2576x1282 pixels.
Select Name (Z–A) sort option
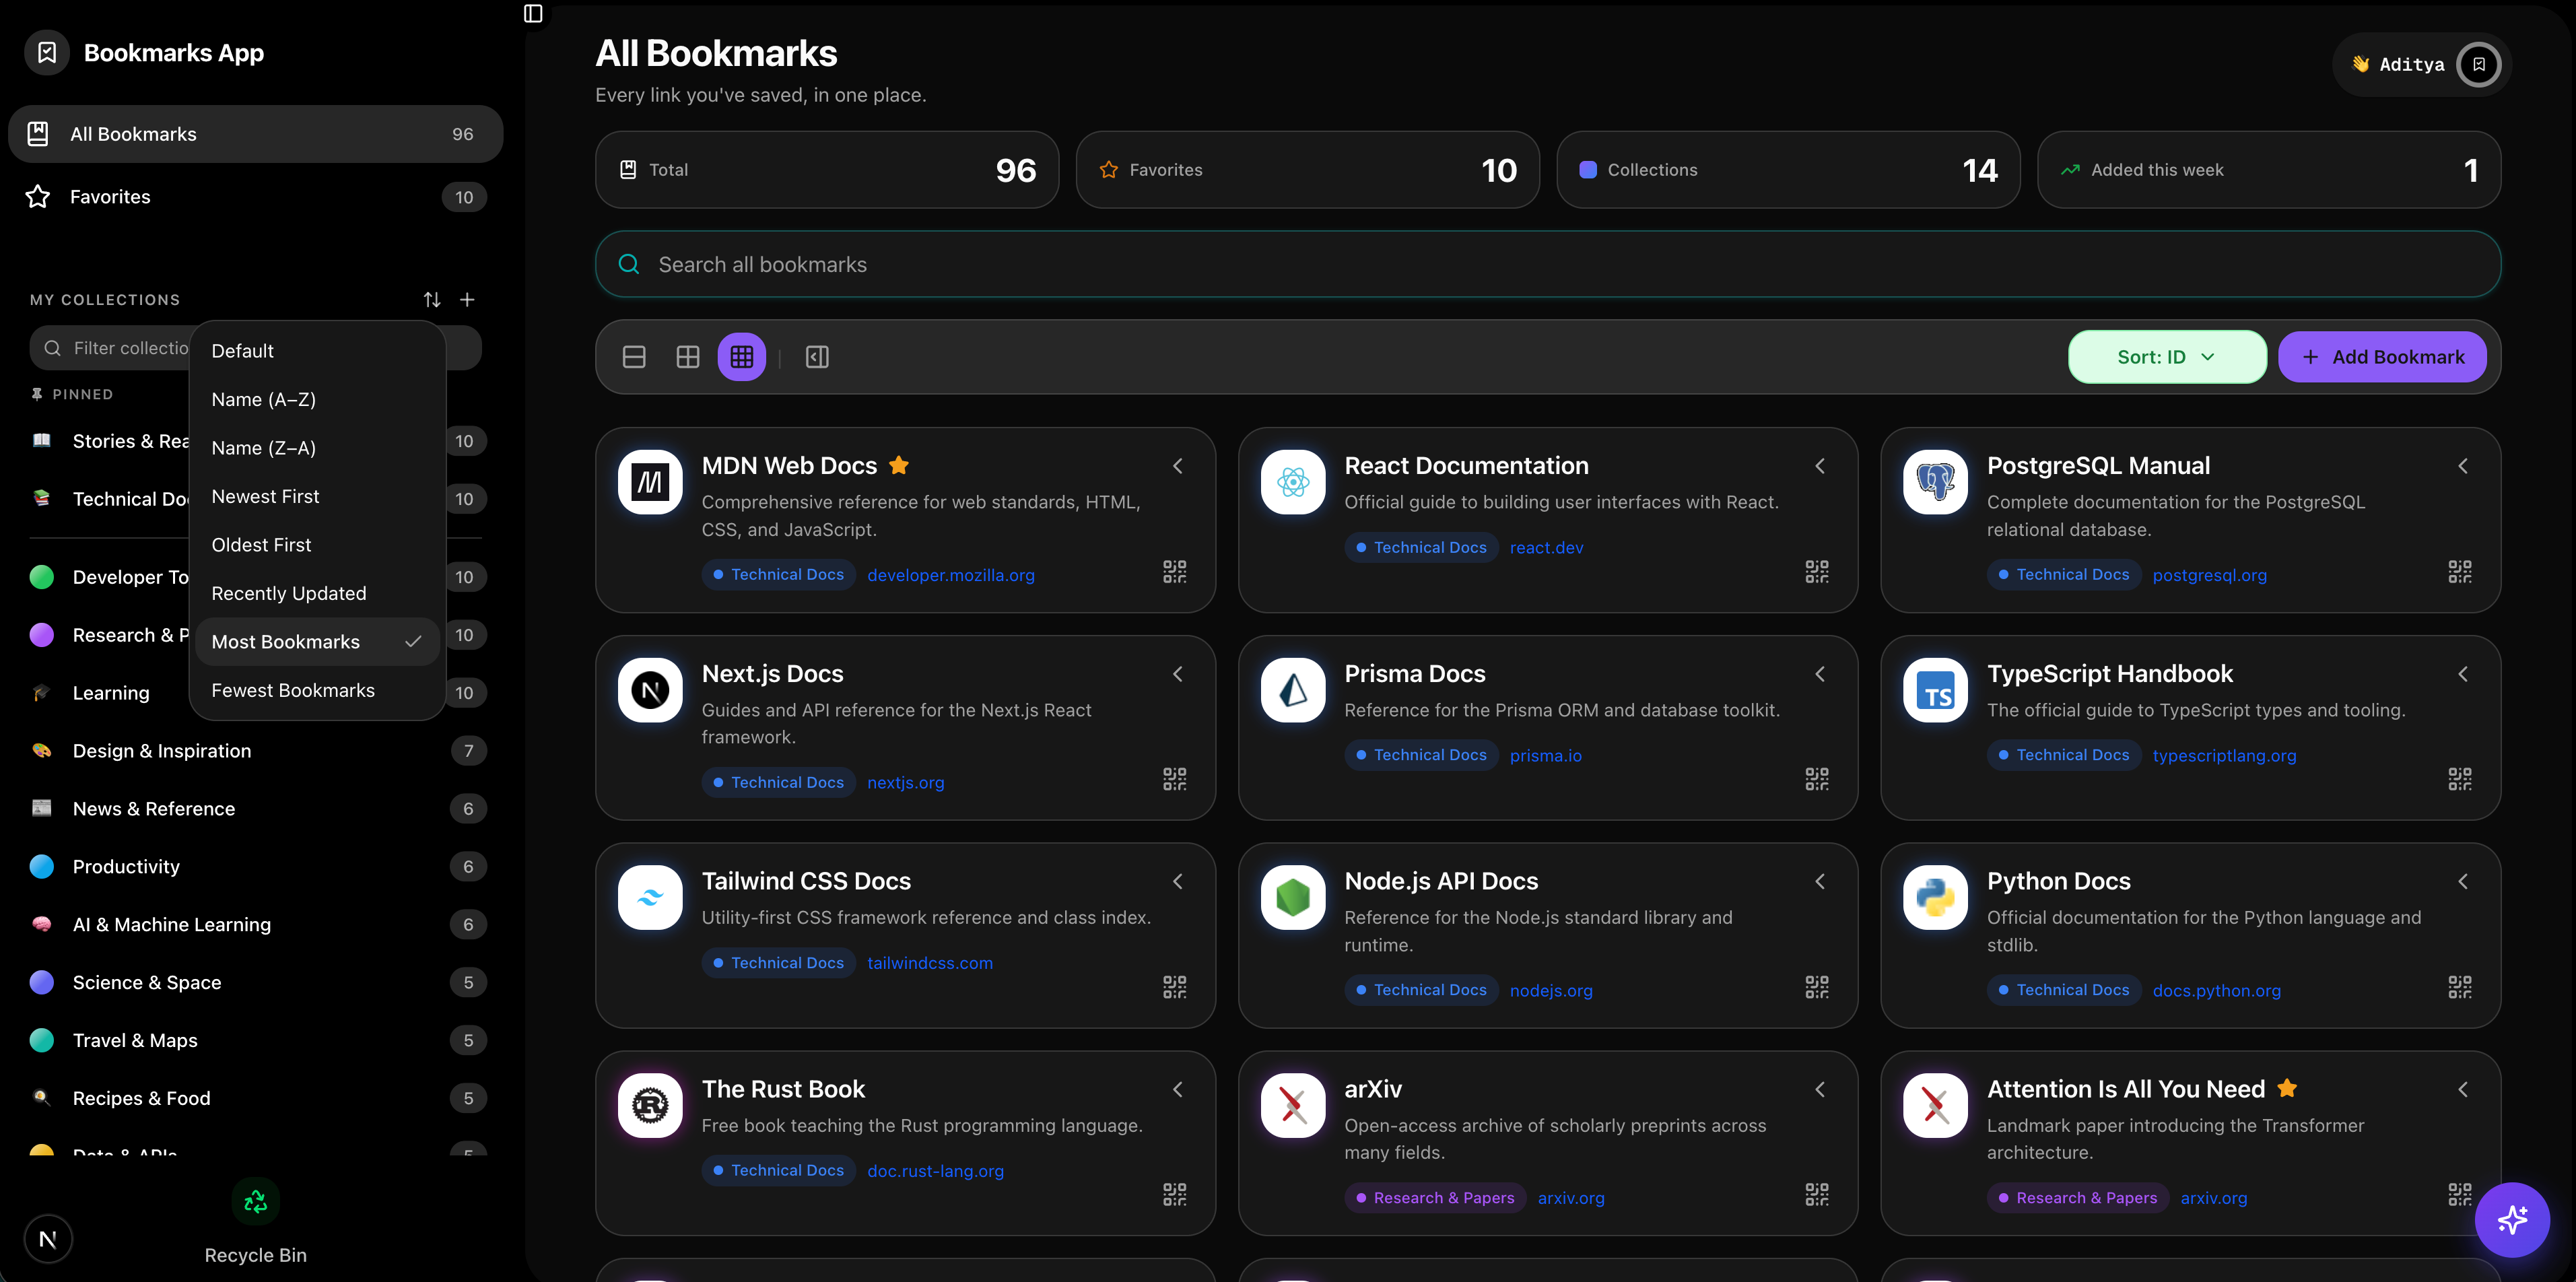pyautogui.click(x=317, y=448)
